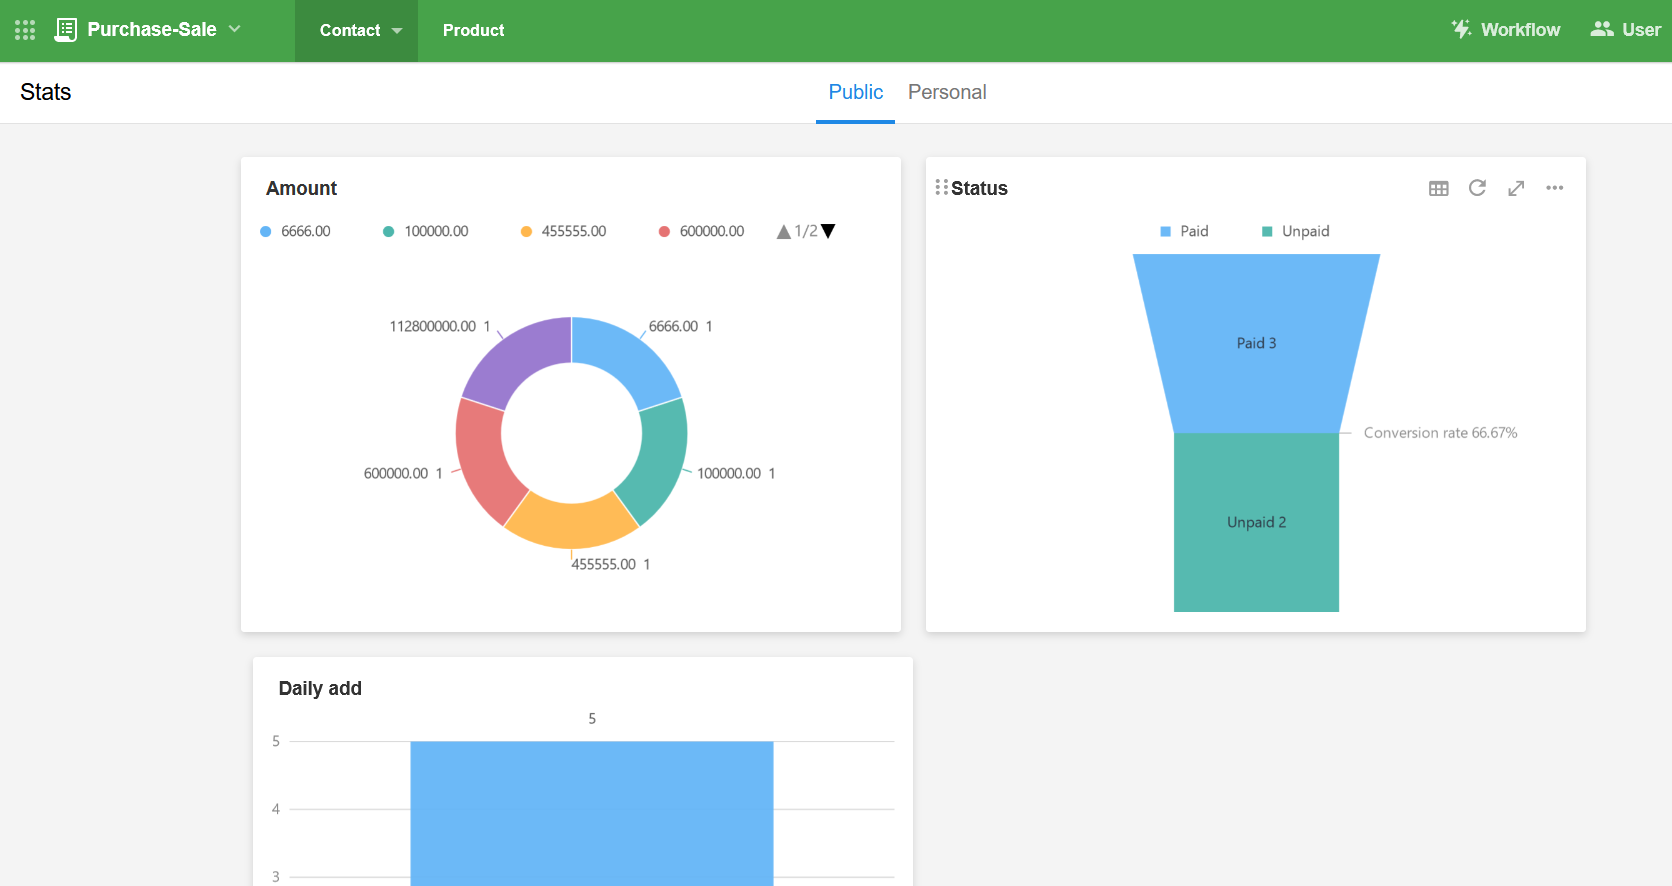Click the Conversion rate 66.67% label

pyautogui.click(x=1440, y=433)
